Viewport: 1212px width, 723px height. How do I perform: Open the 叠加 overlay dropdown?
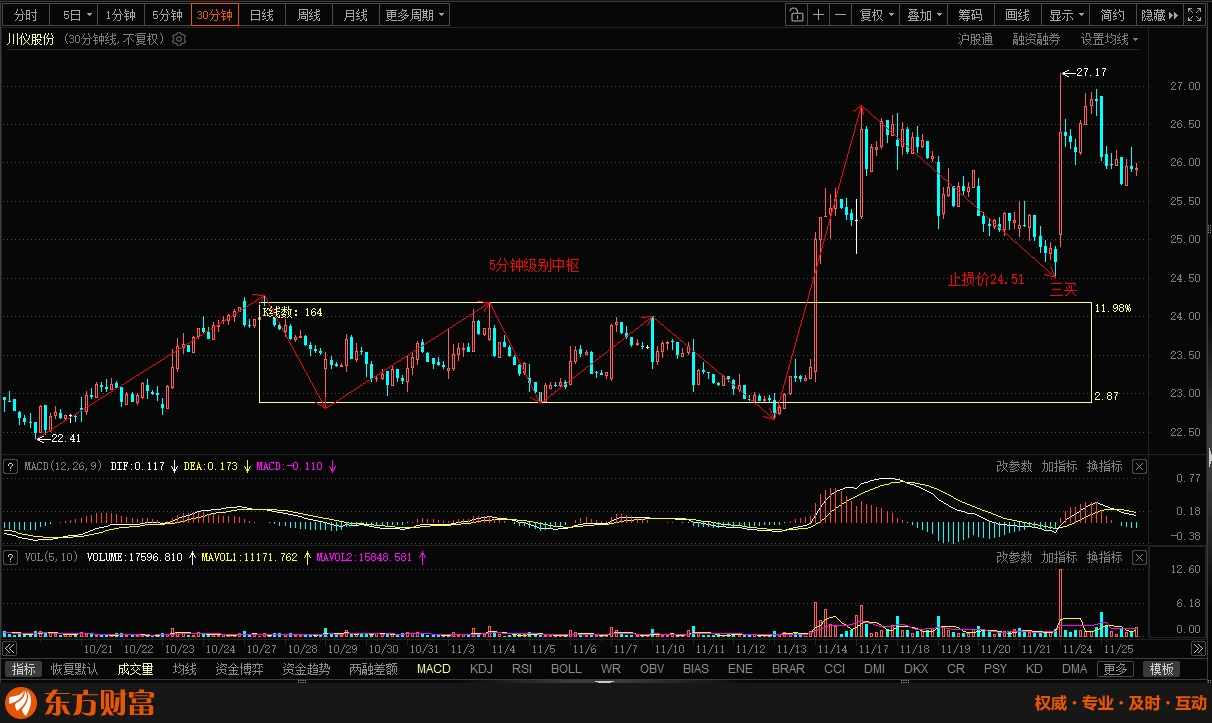pyautogui.click(x=924, y=15)
